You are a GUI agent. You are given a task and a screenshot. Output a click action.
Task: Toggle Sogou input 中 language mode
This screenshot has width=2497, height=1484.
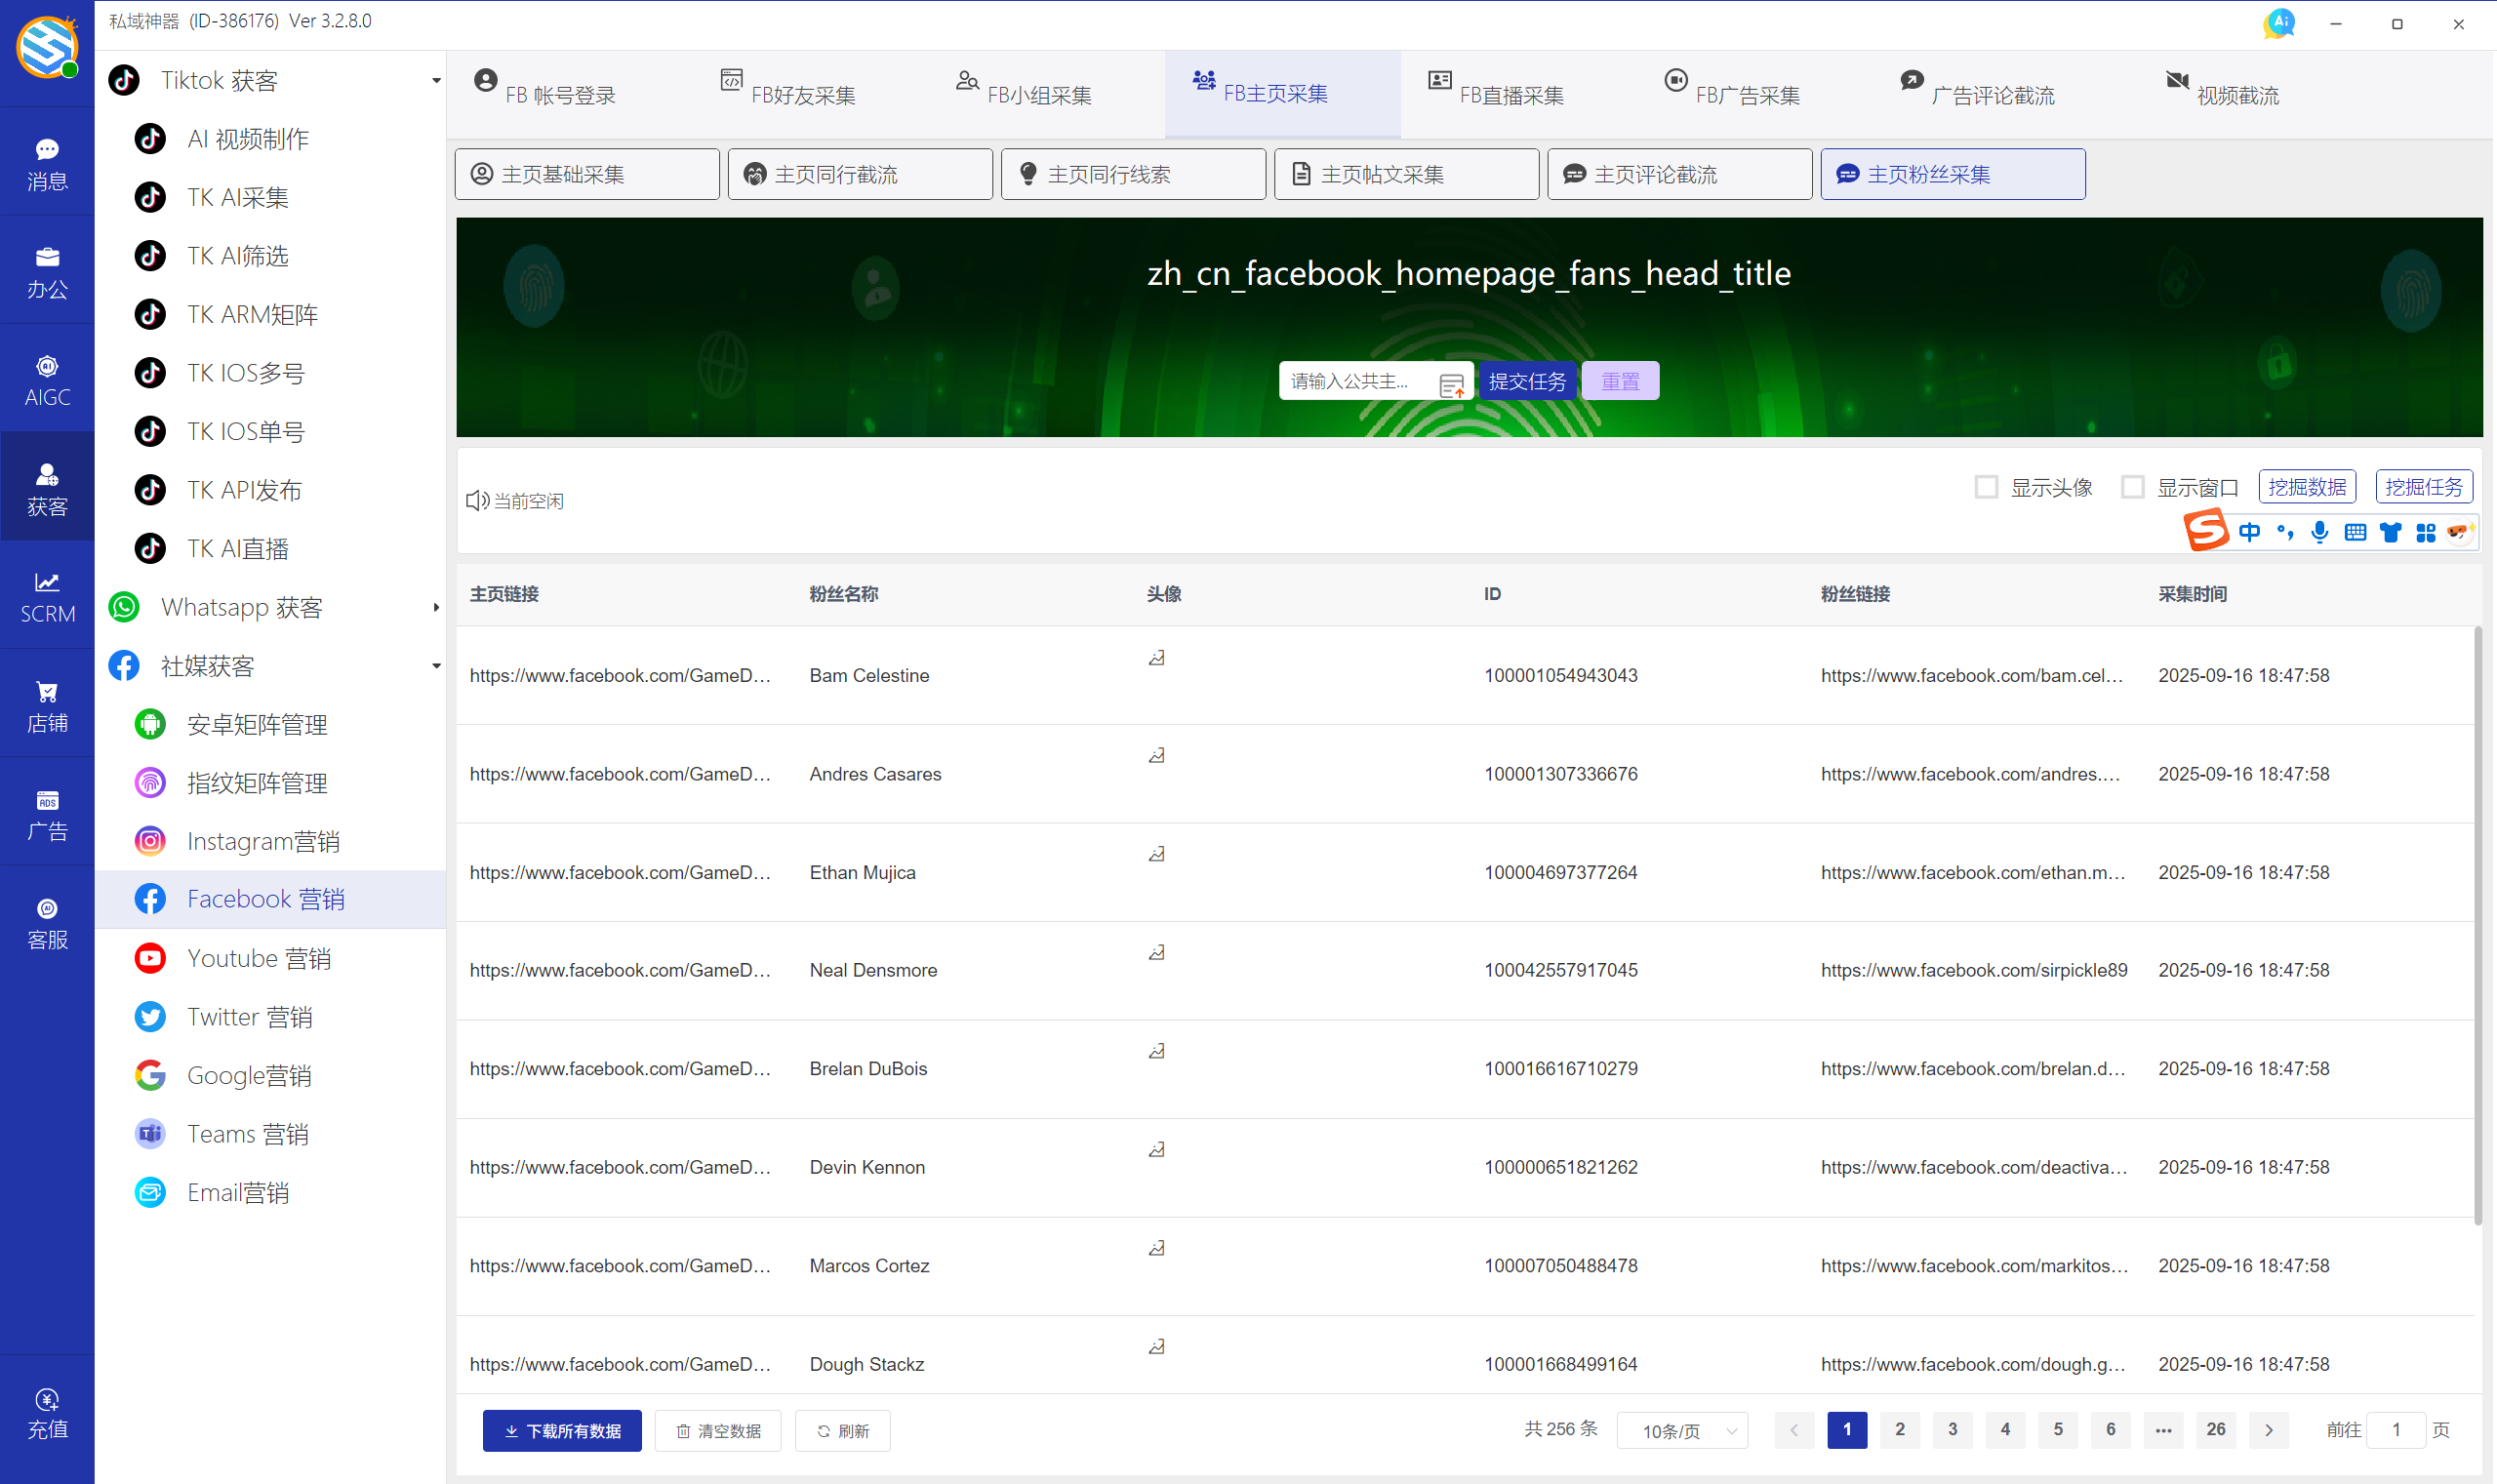(2249, 532)
